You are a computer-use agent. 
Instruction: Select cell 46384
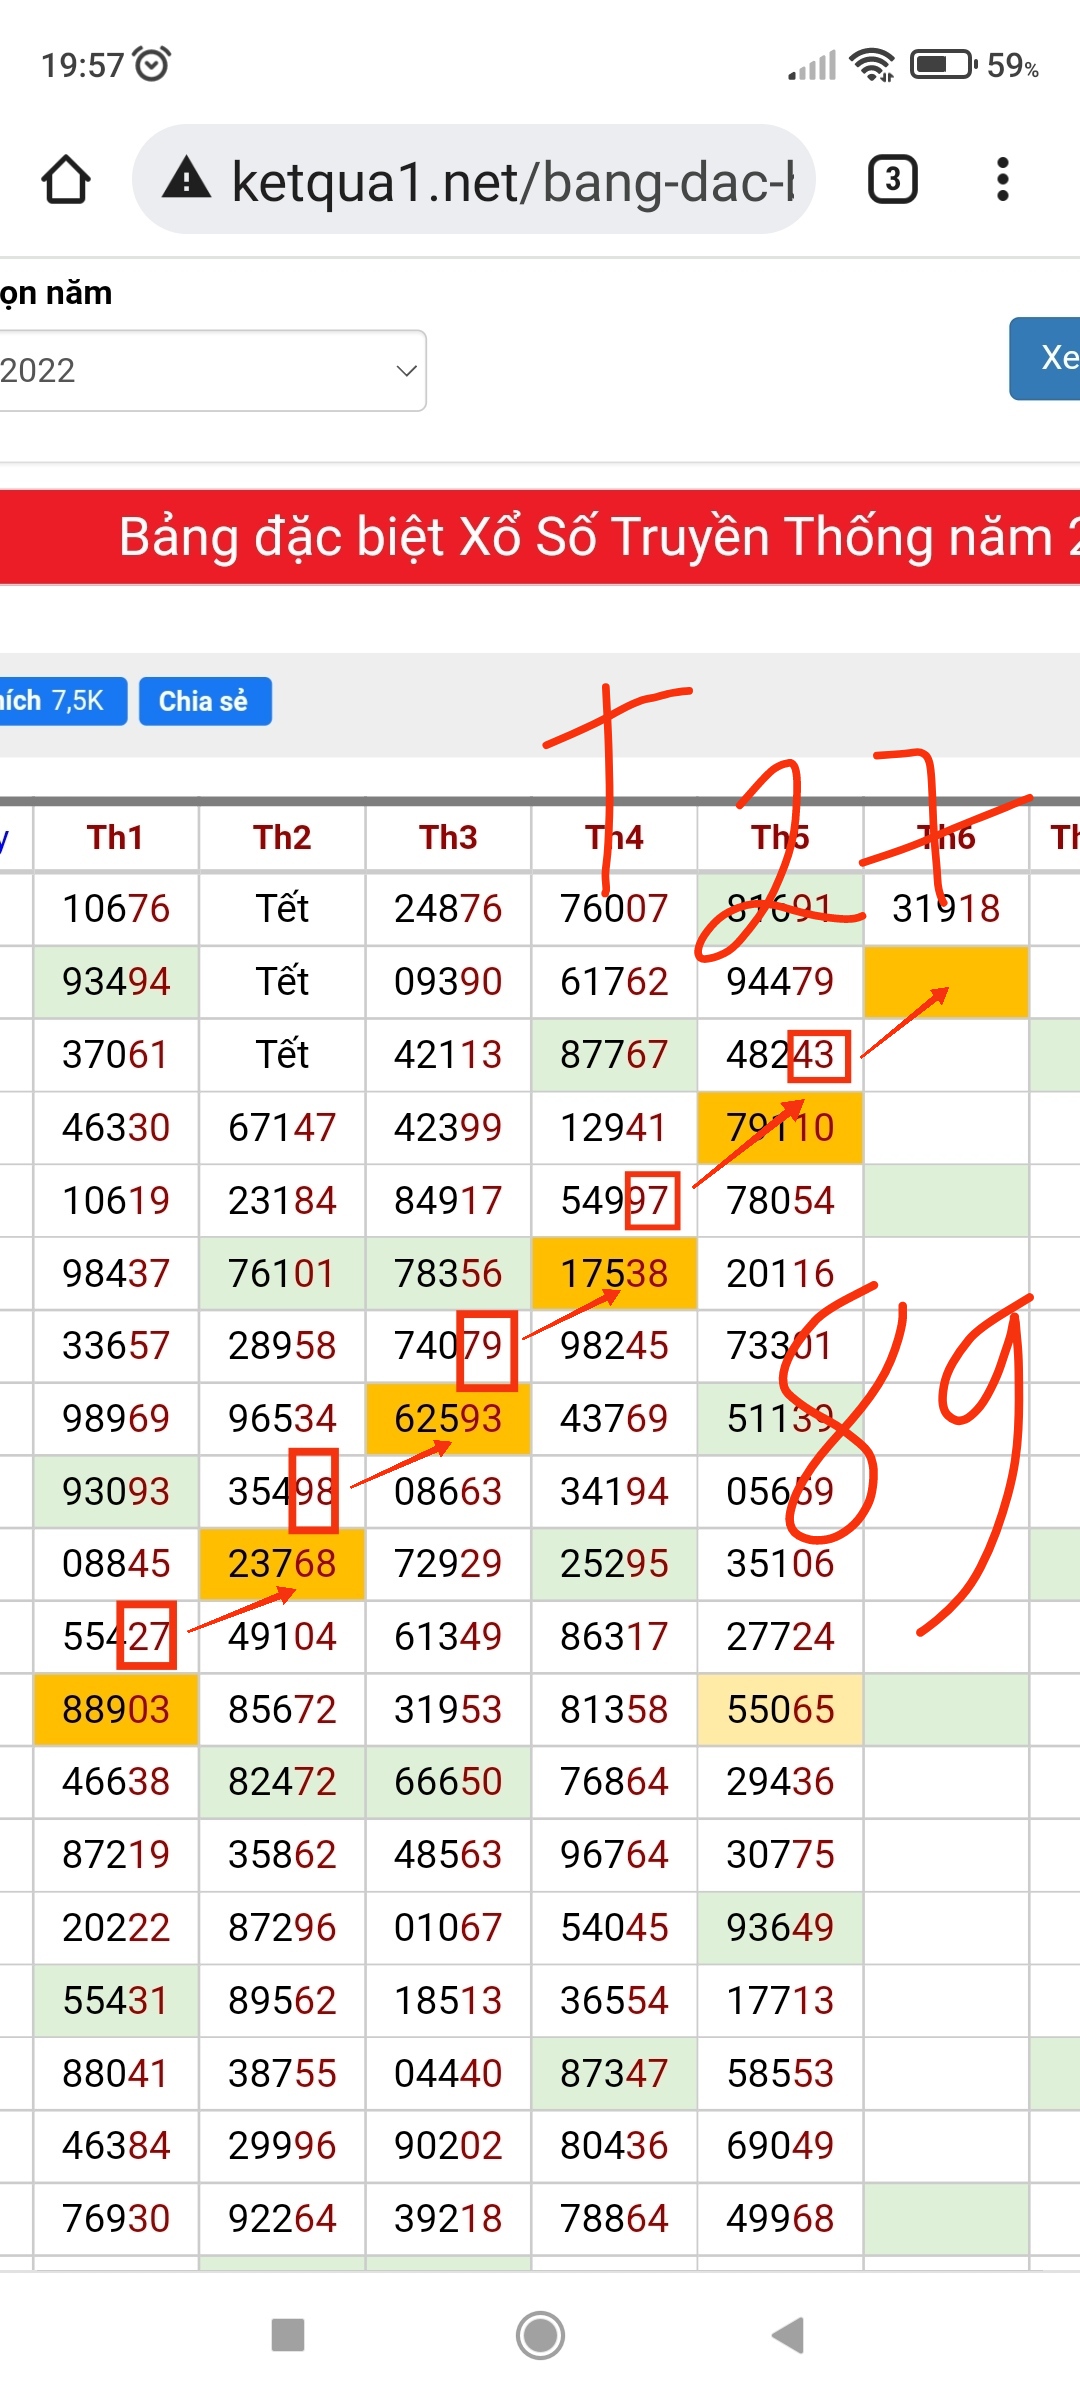point(116,2146)
